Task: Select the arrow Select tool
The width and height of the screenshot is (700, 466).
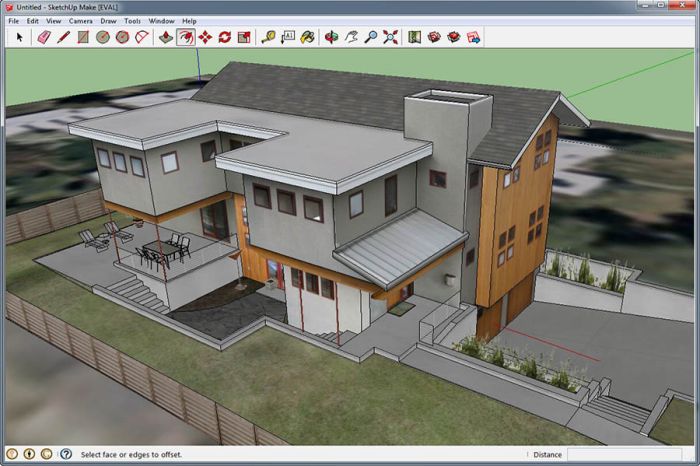Action: [x=18, y=37]
